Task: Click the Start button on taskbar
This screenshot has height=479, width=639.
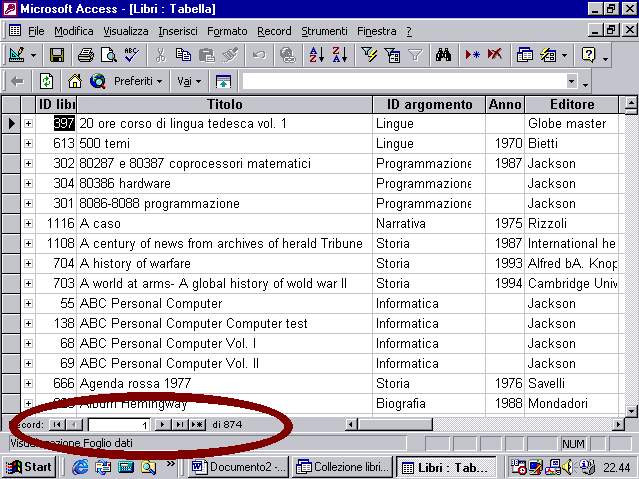Action: coord(29,467)
